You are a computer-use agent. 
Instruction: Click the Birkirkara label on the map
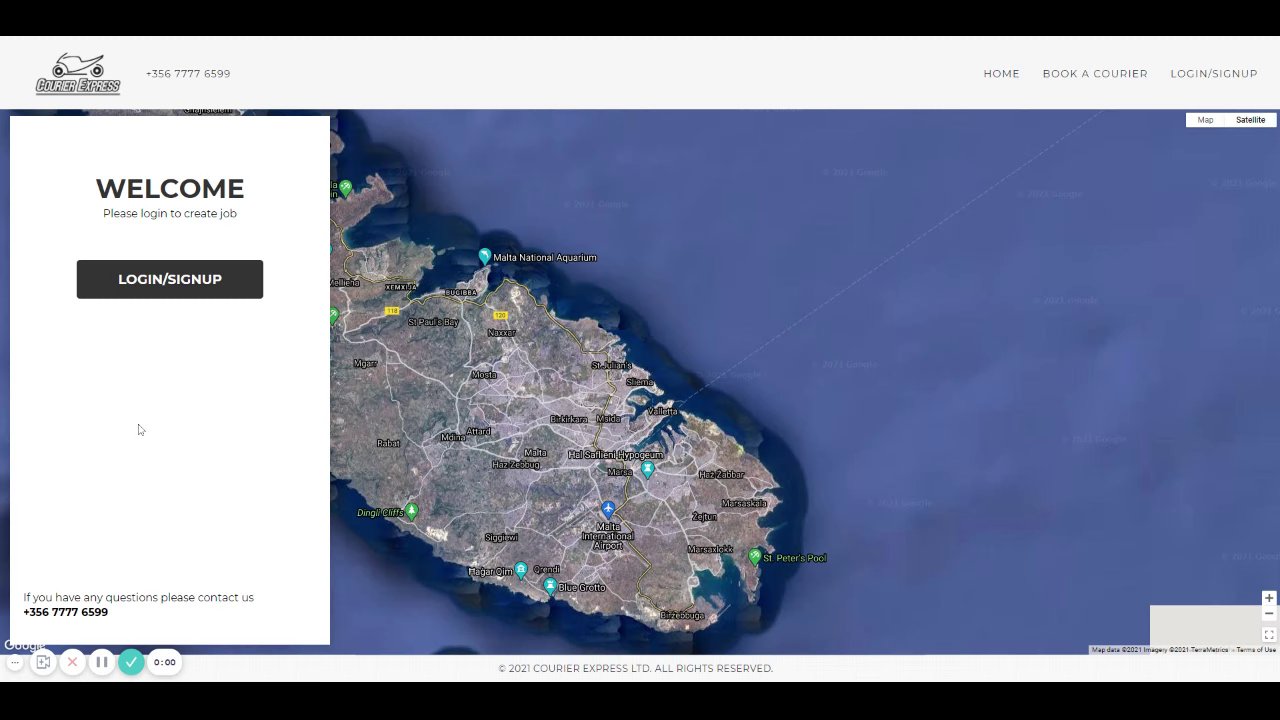pos(569,419)
